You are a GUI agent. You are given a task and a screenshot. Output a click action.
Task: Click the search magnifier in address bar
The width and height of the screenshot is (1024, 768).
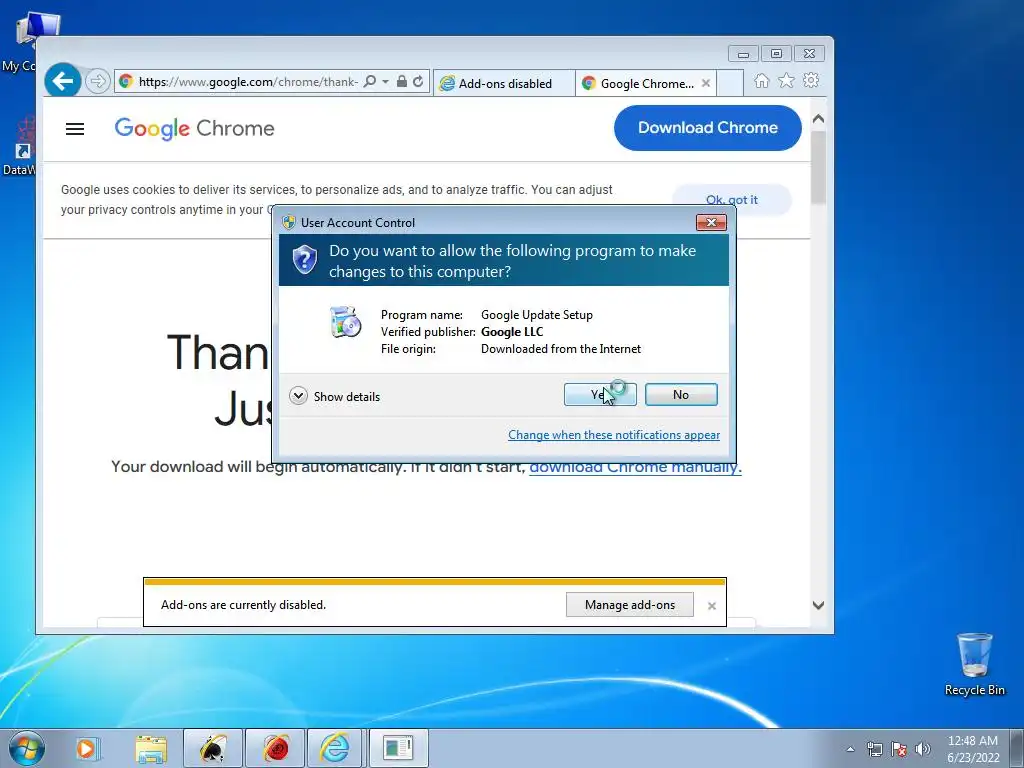(370, 82)
